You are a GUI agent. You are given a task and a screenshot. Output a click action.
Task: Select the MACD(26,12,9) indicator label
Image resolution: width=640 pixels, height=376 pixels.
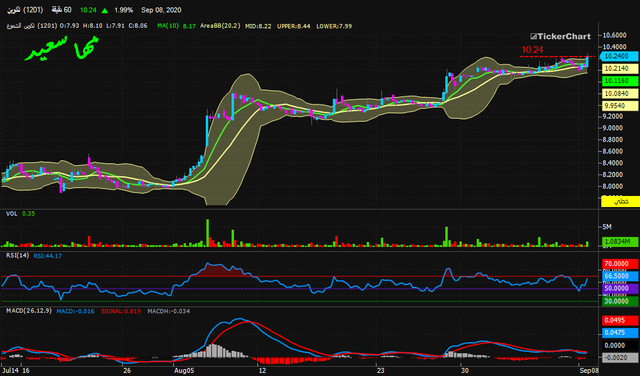pos(29,311)
